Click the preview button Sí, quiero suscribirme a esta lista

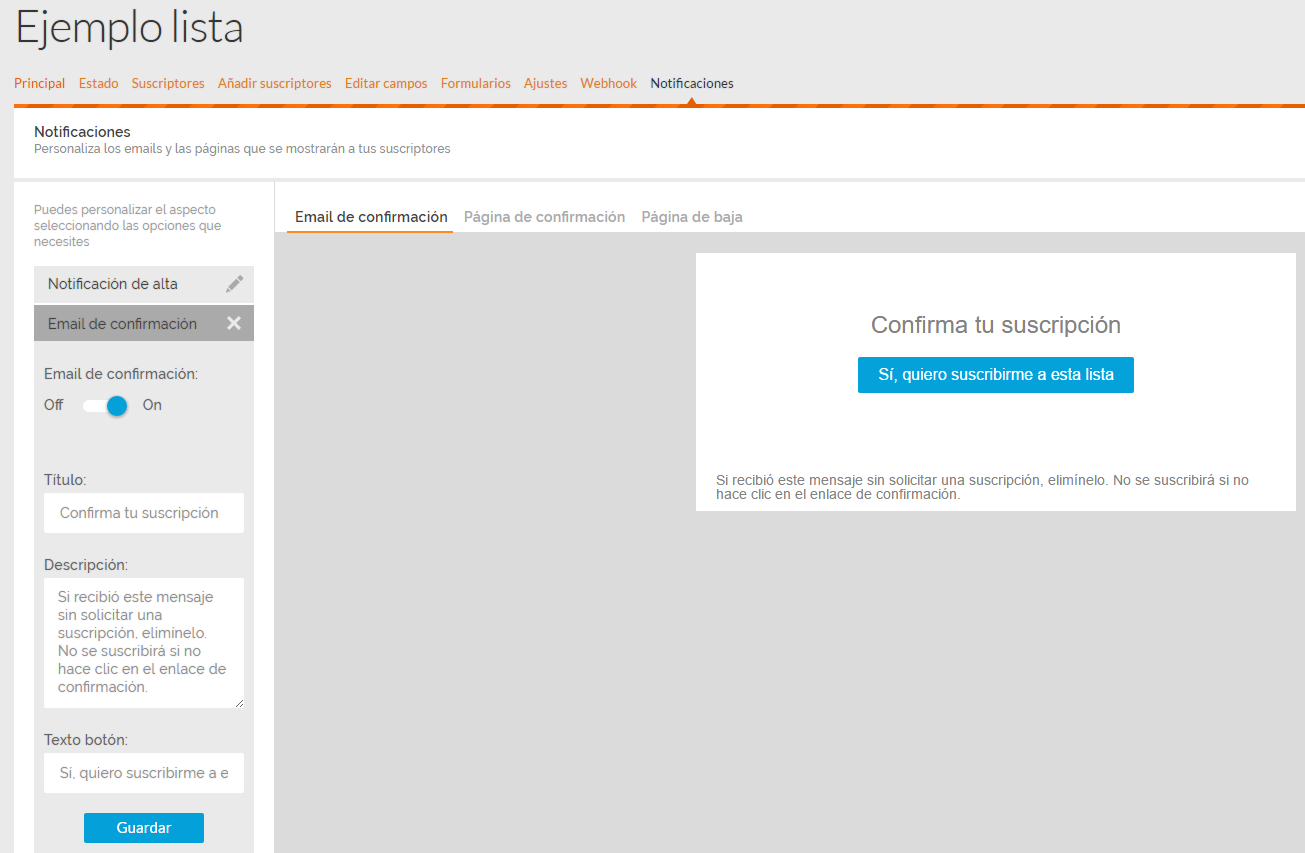(x=996, y=375)
